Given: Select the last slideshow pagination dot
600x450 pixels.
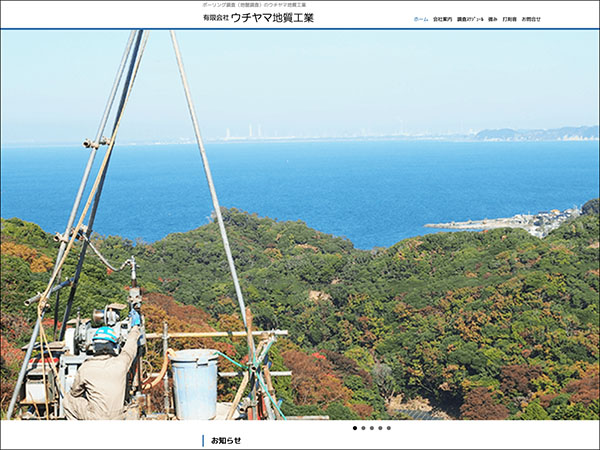Looking at the screenshot, I should (389, 428).
